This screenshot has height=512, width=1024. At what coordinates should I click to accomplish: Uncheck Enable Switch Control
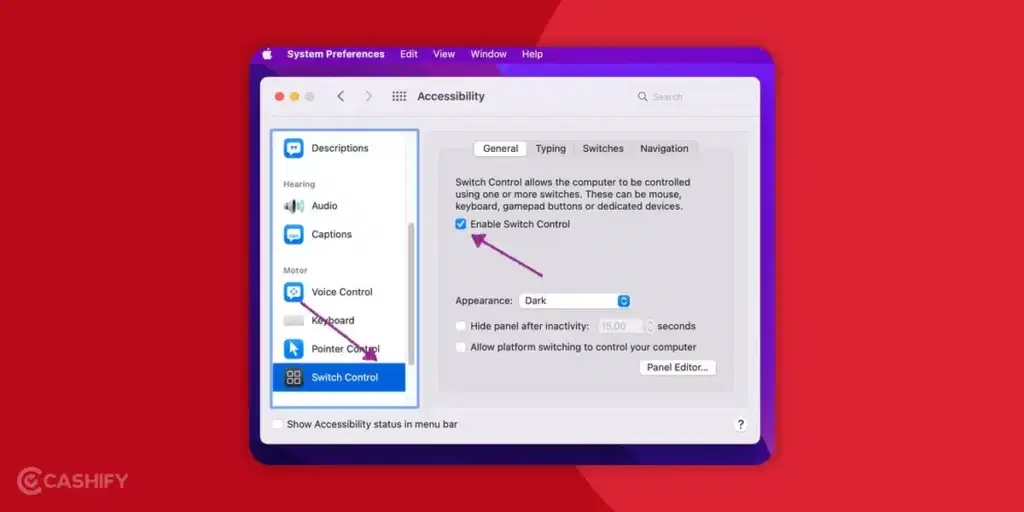[x=461, y=224]
